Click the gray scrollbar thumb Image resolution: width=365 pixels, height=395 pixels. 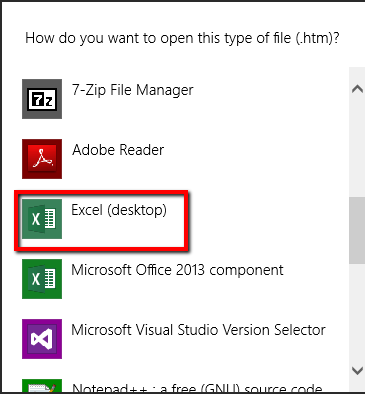point(357,230)
